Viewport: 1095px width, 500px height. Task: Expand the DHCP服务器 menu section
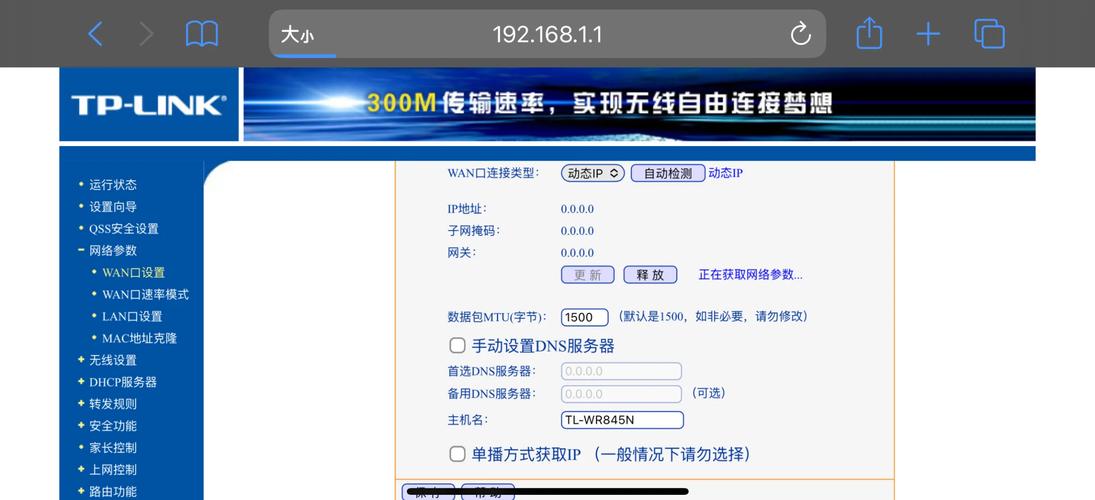pyautogui.click(x=123, y=382)
